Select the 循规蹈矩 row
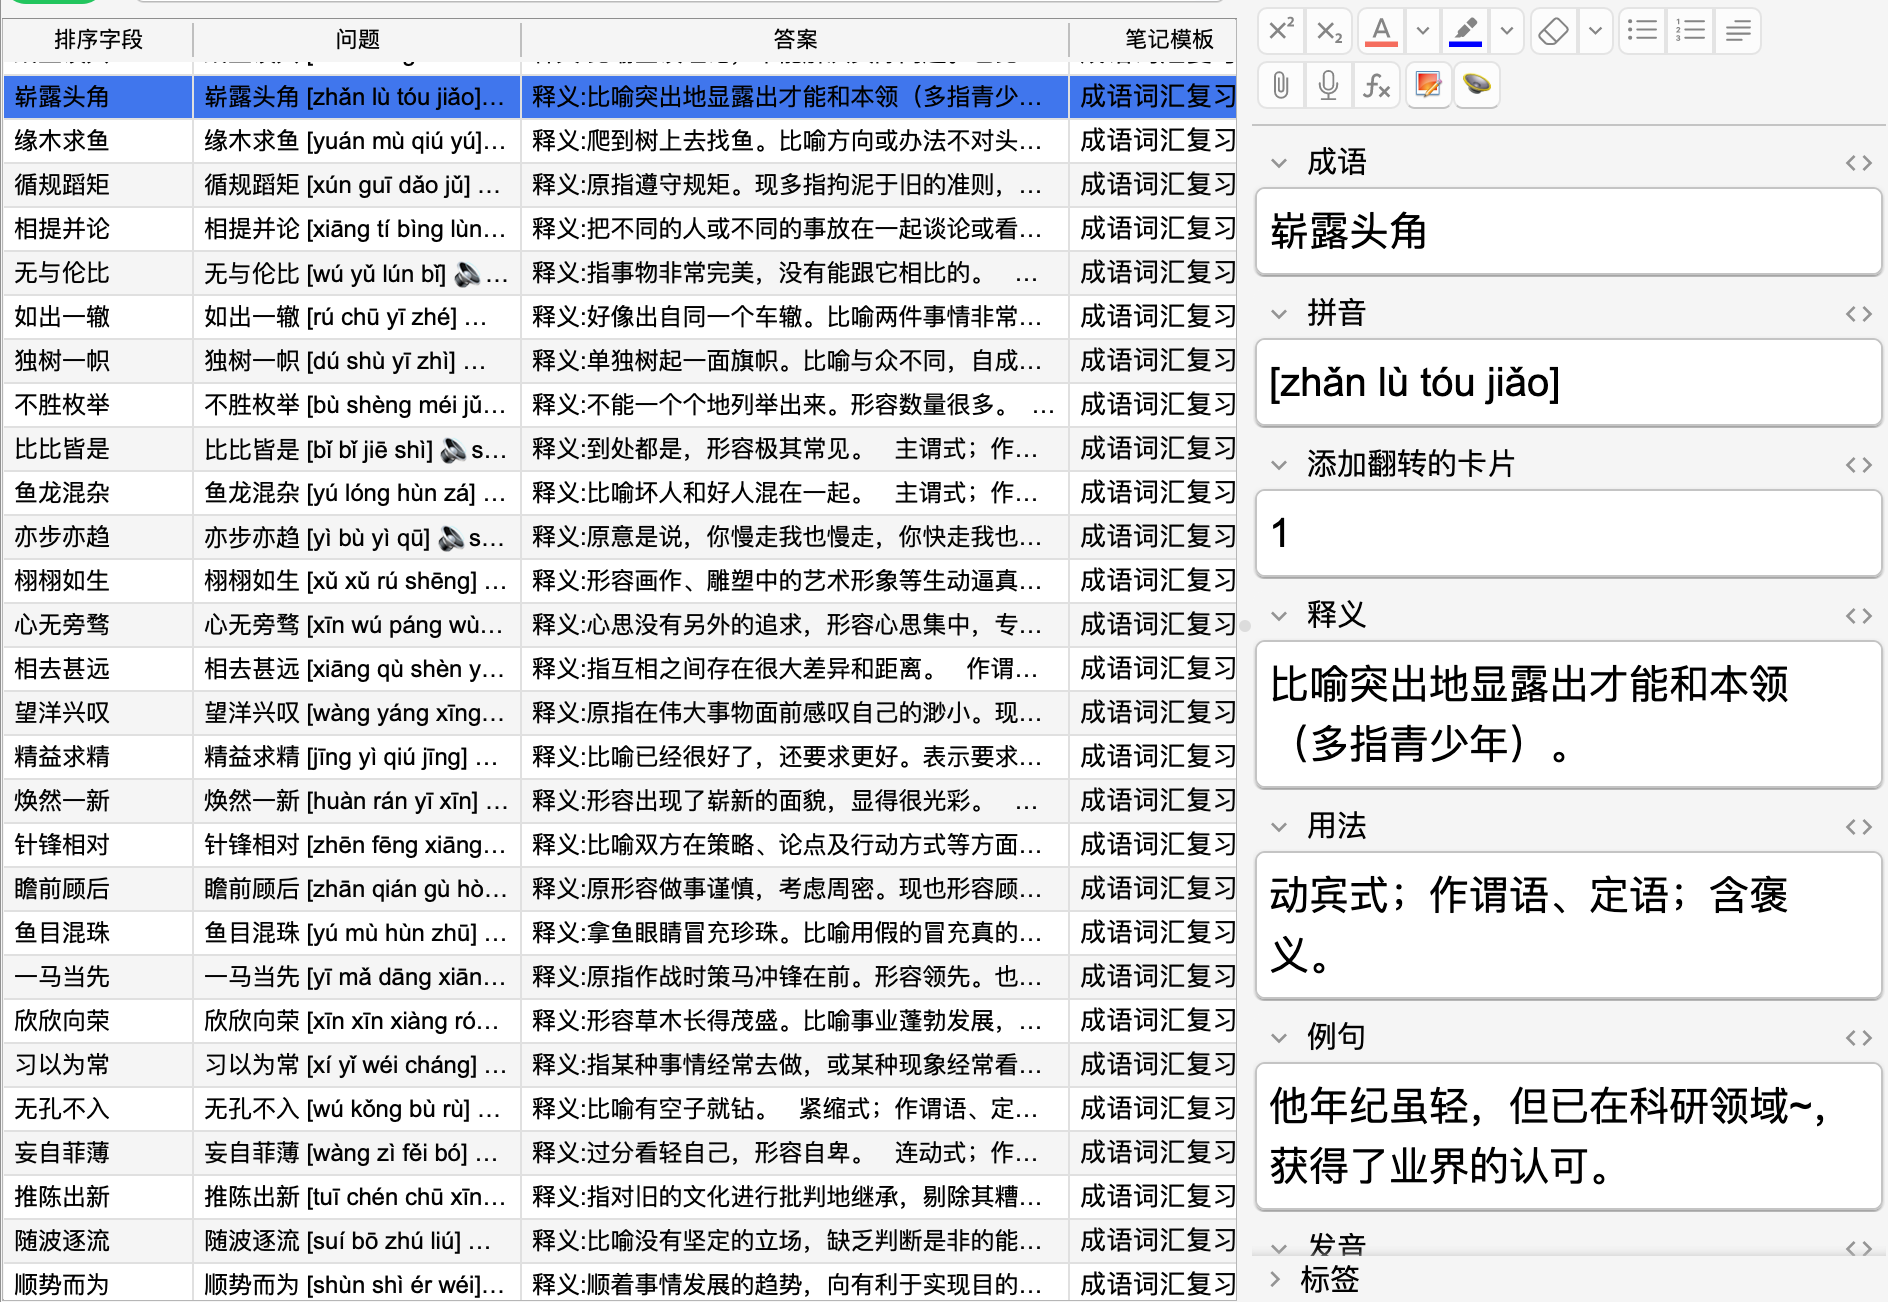This screenshot has width=1888, height=1302. click(x=620, y=185)
